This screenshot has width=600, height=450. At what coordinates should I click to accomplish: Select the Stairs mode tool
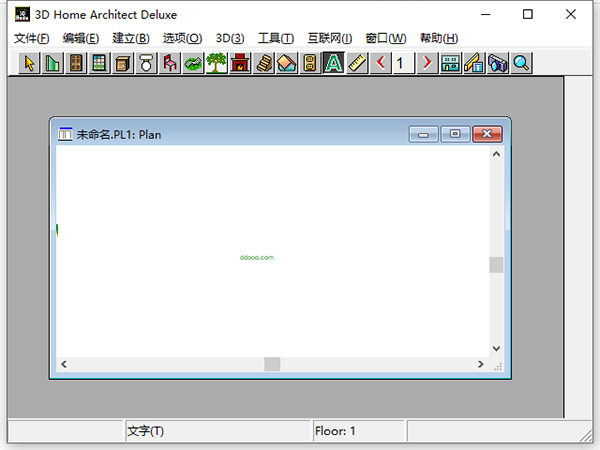(x=263, y=63)
